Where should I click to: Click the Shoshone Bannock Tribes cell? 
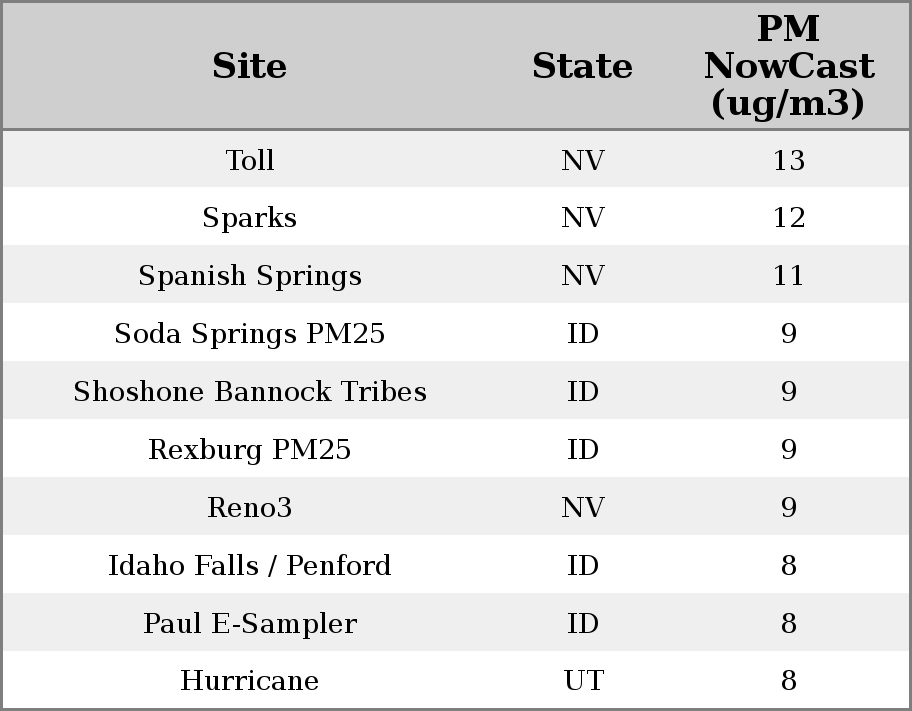(x=249, y=392)
